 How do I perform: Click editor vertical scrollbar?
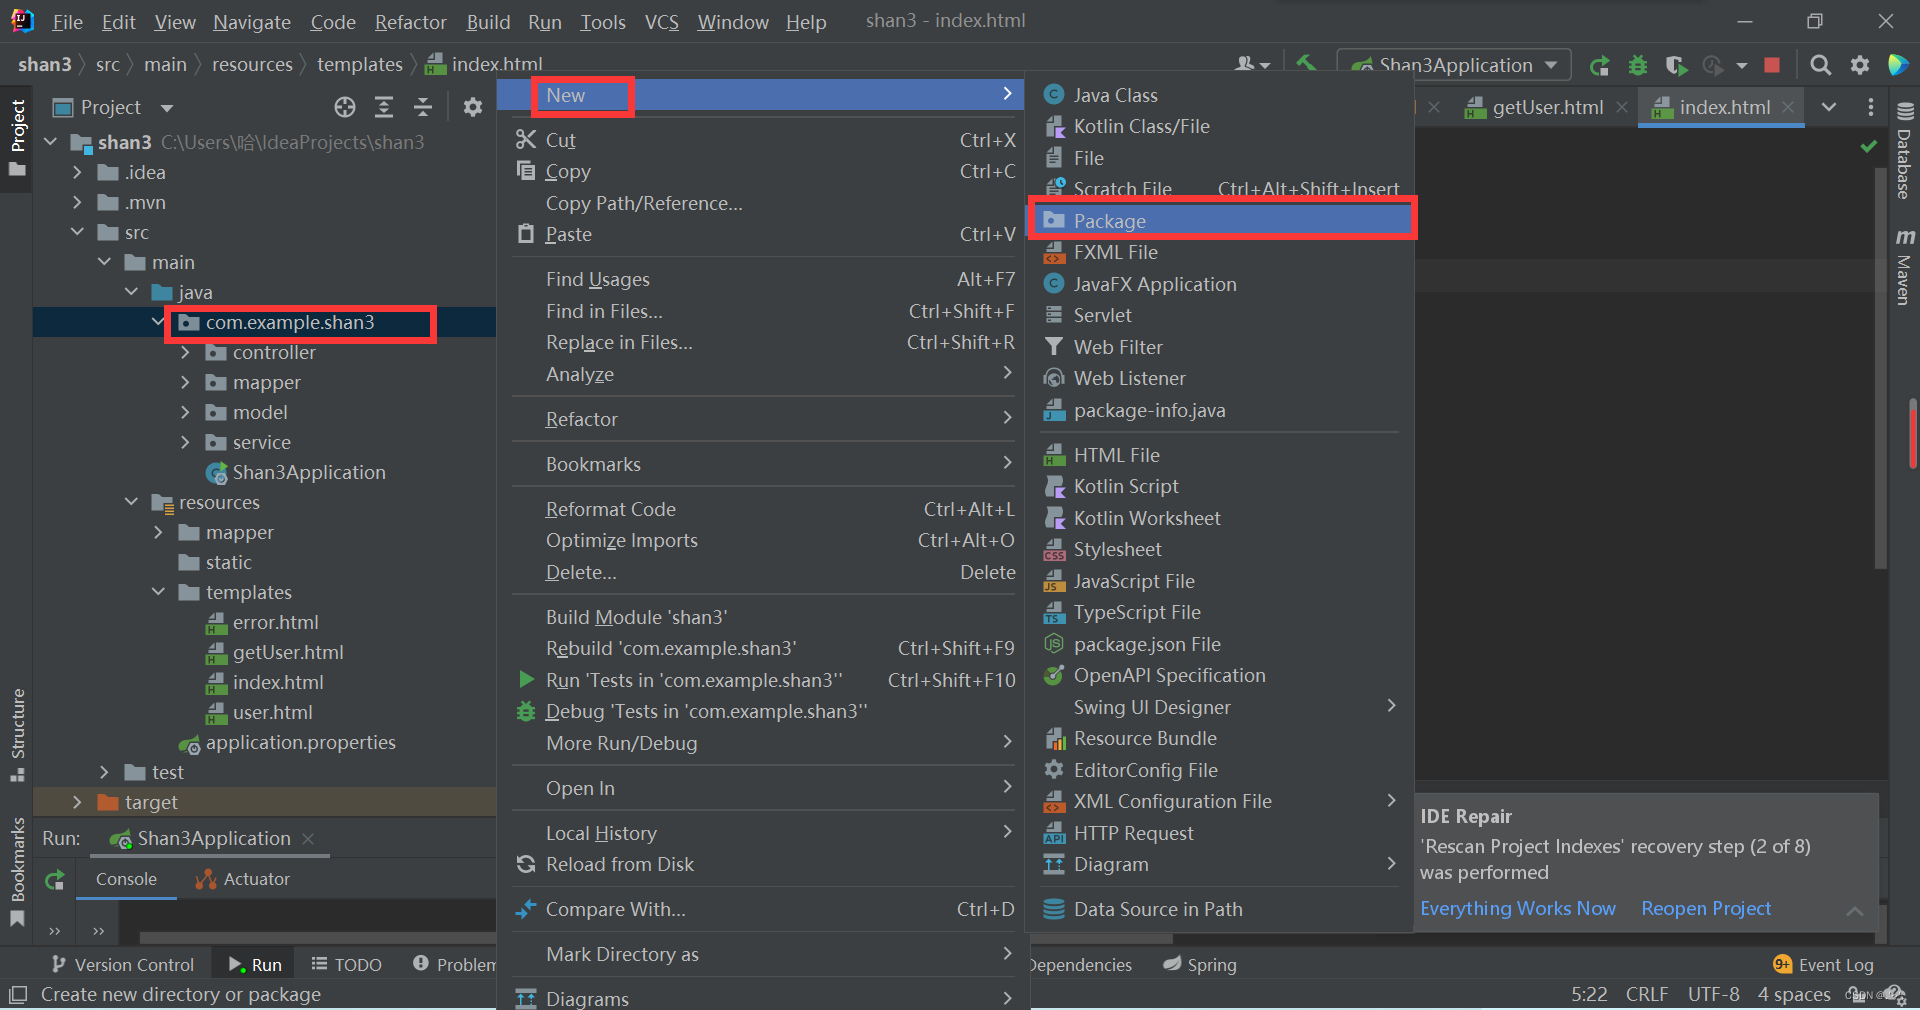pos(1880,370)
